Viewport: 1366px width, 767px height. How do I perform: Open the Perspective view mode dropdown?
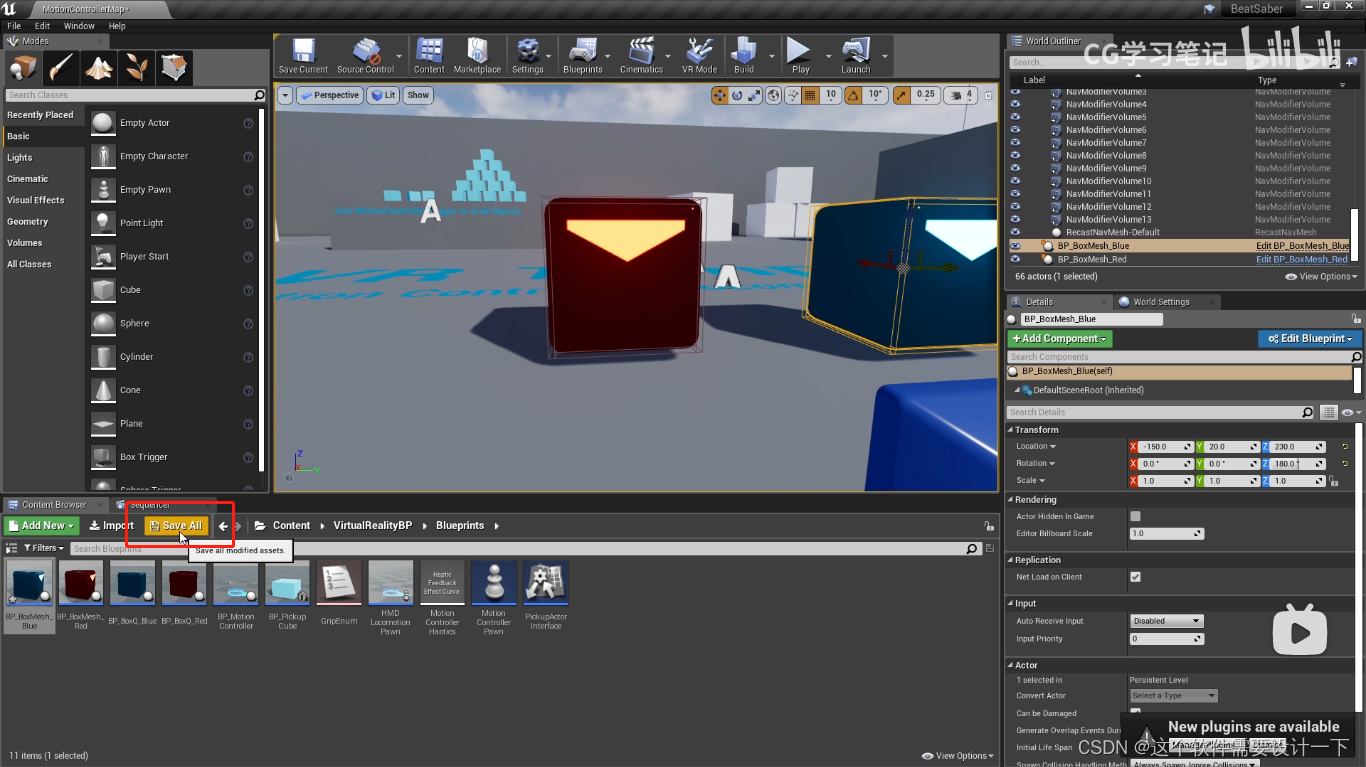329,95
